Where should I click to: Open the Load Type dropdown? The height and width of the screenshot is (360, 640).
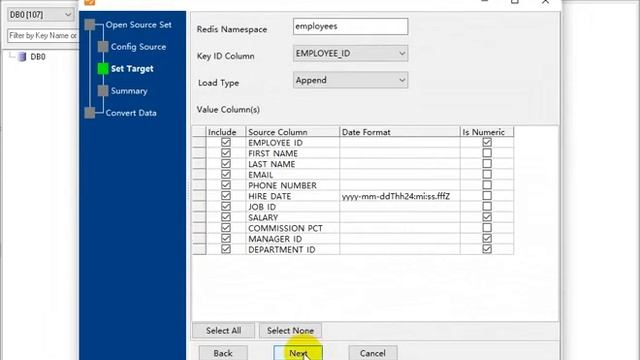pyautogui.click(x=350, y=80)
